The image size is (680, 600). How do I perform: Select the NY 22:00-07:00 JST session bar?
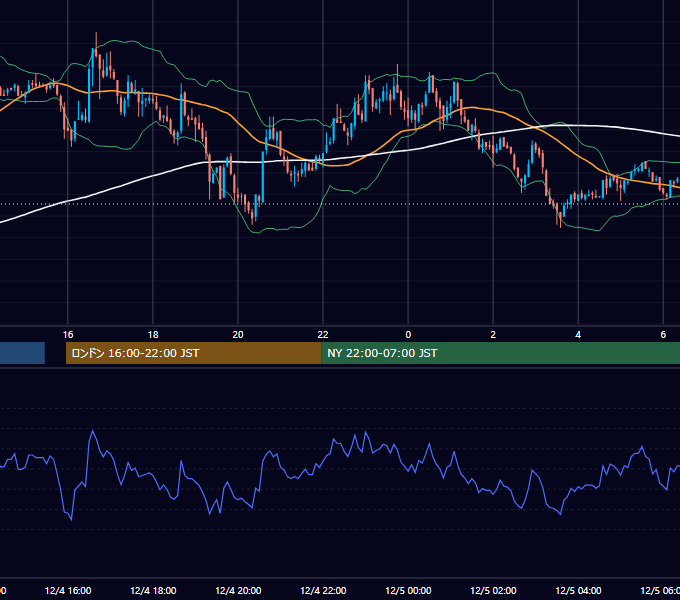point(500,353)
